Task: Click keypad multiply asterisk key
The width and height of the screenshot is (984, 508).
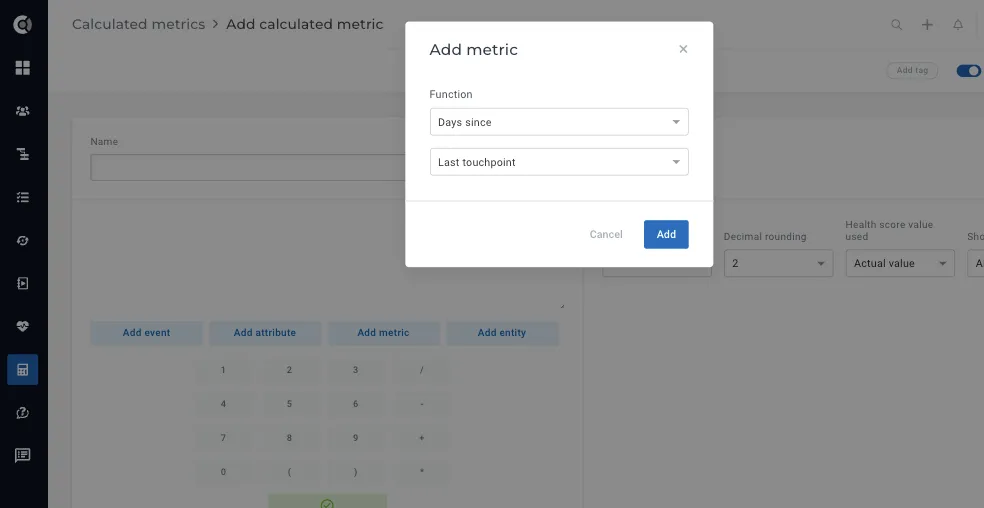Action: coord(422,472)
